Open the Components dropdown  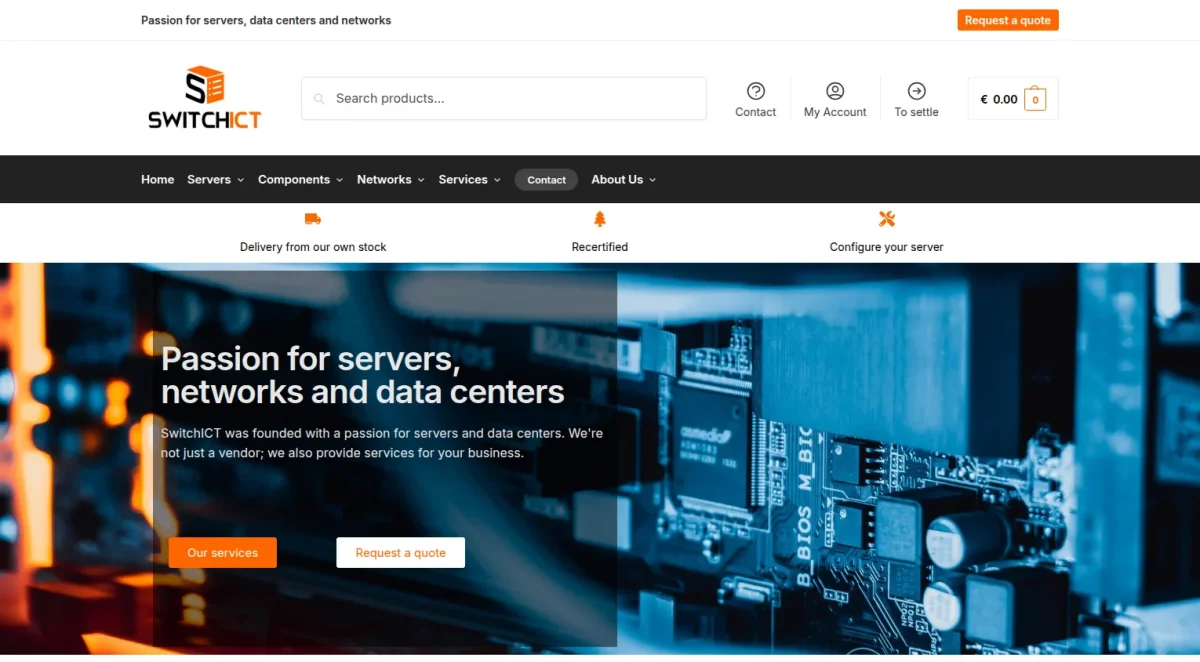[x=299, y=179]
